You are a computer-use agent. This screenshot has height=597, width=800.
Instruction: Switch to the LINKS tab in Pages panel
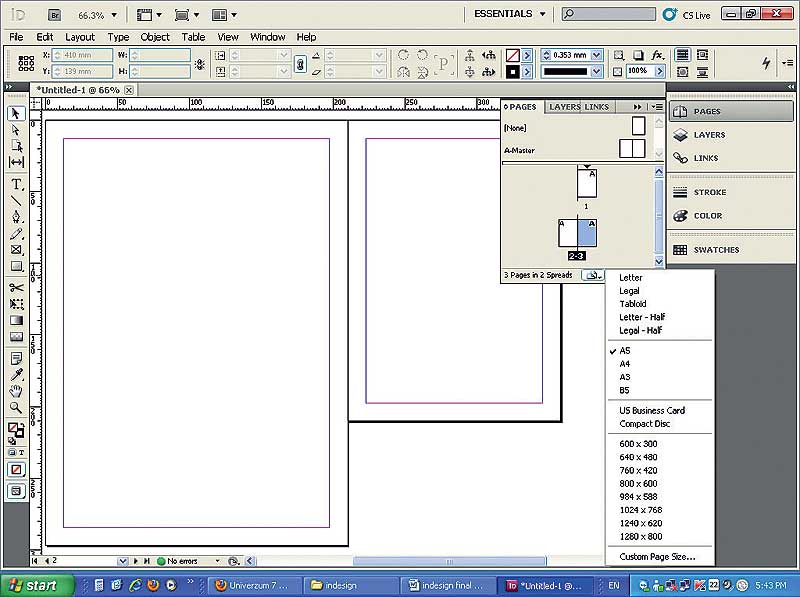pos(596,107)
